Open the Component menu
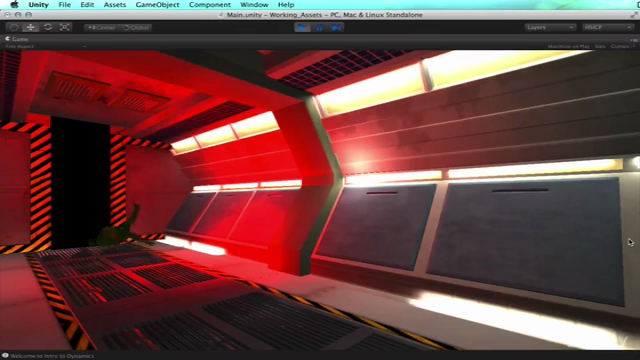The image size is (640, 360). [x=210, y=5]
